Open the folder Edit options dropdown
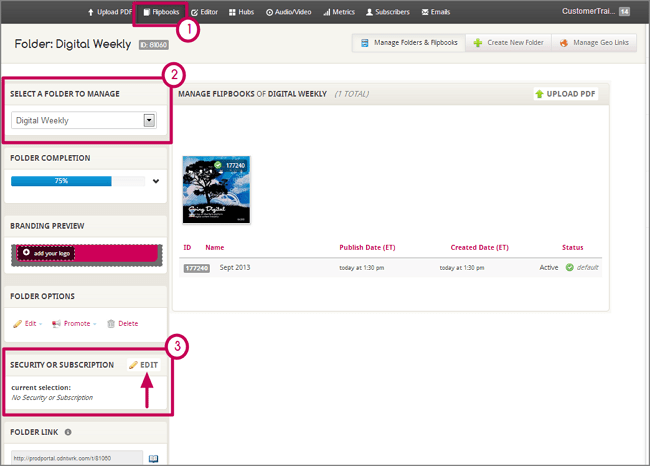The height and width of the screenshot is (466, 650). point(28,323)
